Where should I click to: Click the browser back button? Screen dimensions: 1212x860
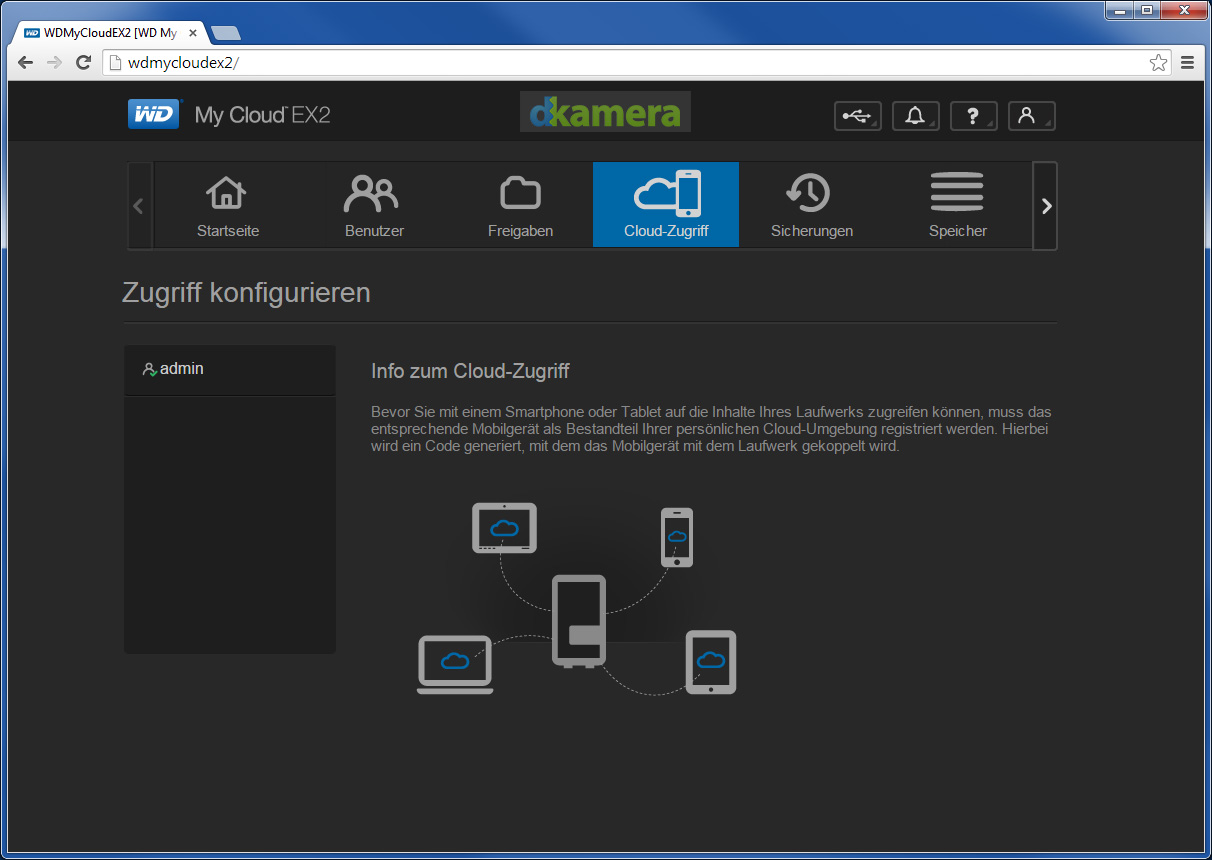26,63
